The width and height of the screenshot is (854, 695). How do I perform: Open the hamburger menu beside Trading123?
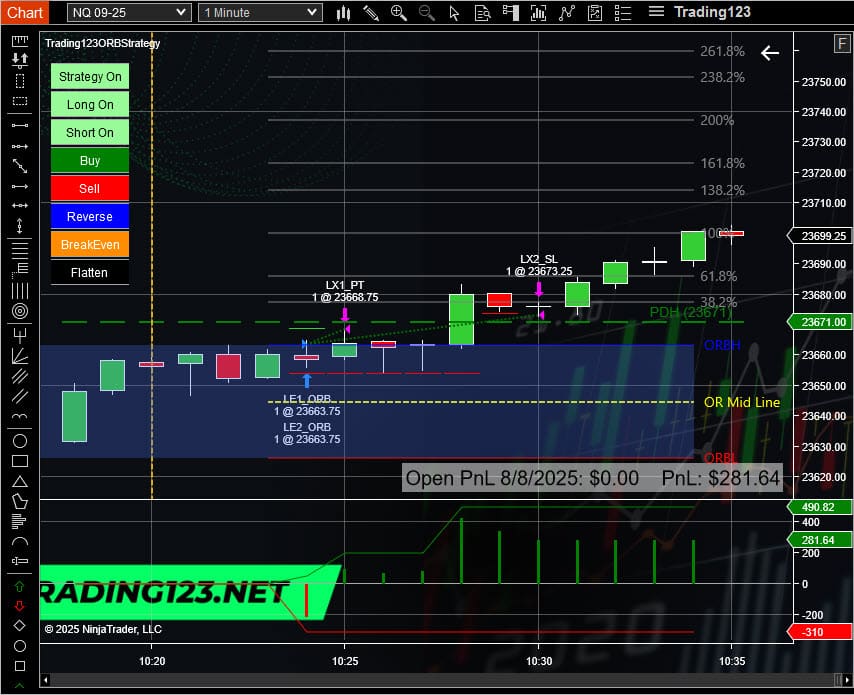pos(656,11)
